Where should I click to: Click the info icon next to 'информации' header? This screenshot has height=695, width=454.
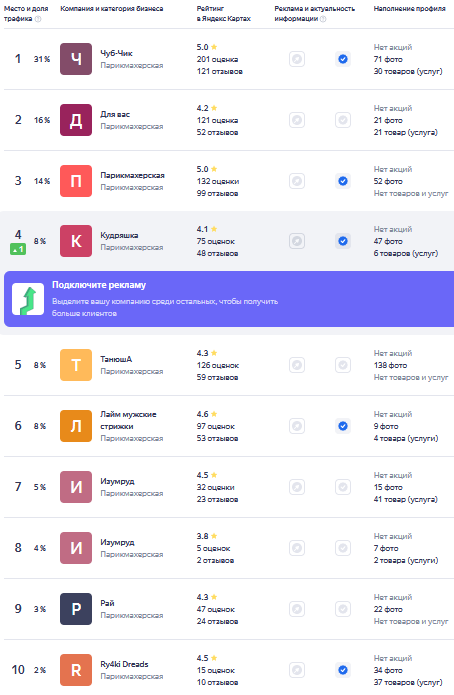323,19
